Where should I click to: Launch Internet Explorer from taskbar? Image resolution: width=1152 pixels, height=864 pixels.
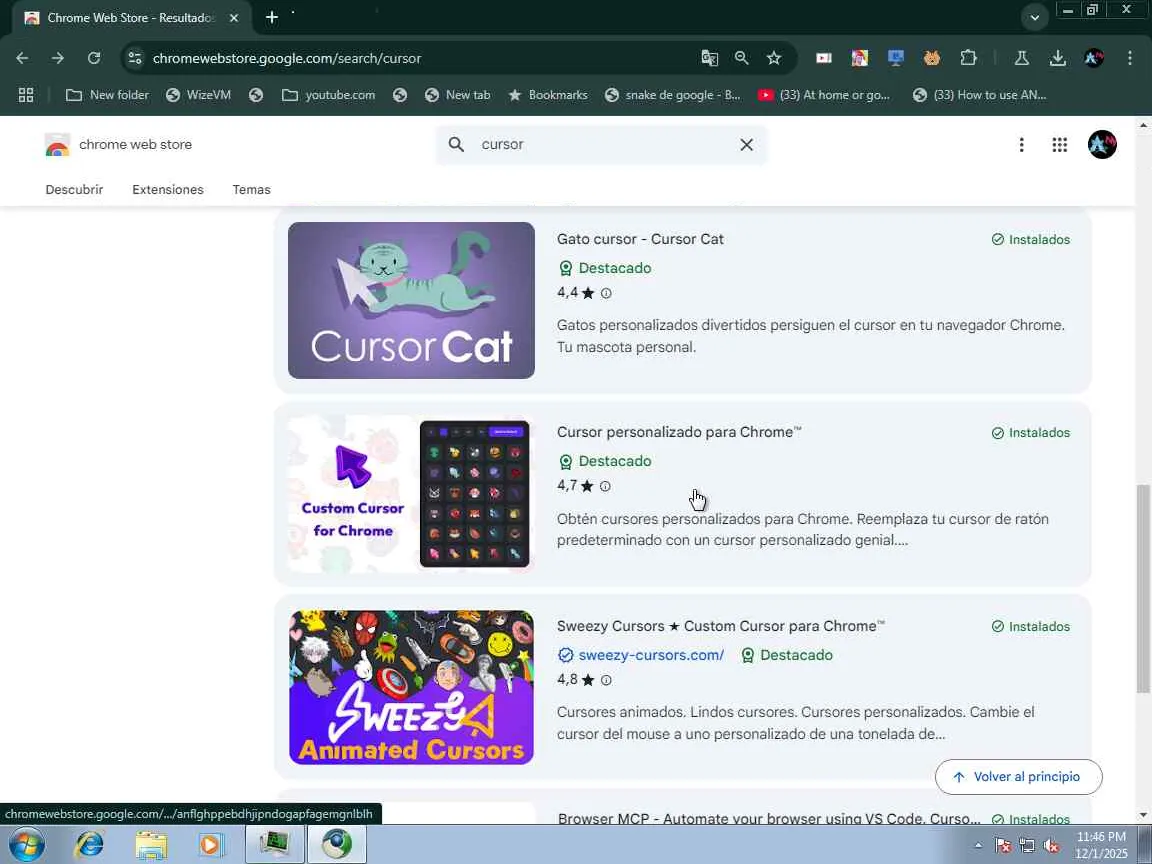click(x=90, y=844)
